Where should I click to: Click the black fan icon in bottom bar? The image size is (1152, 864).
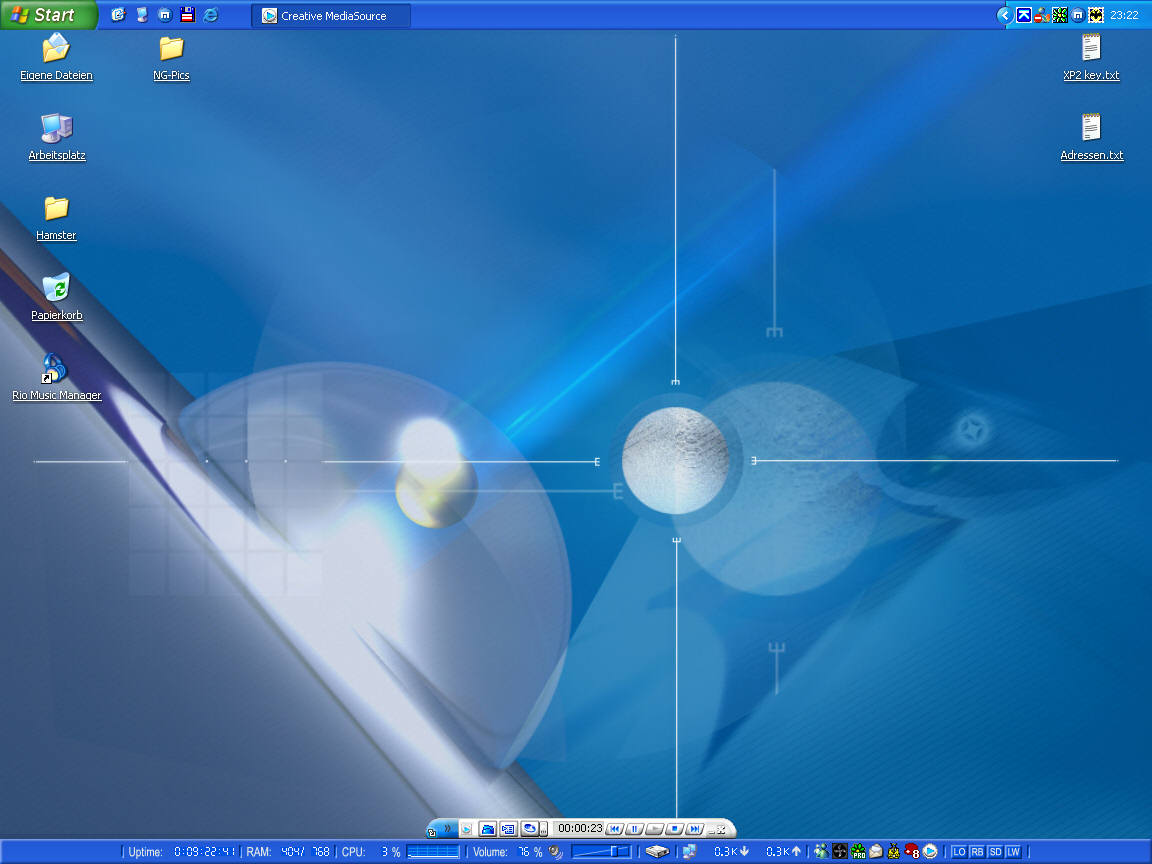point(840,852)
